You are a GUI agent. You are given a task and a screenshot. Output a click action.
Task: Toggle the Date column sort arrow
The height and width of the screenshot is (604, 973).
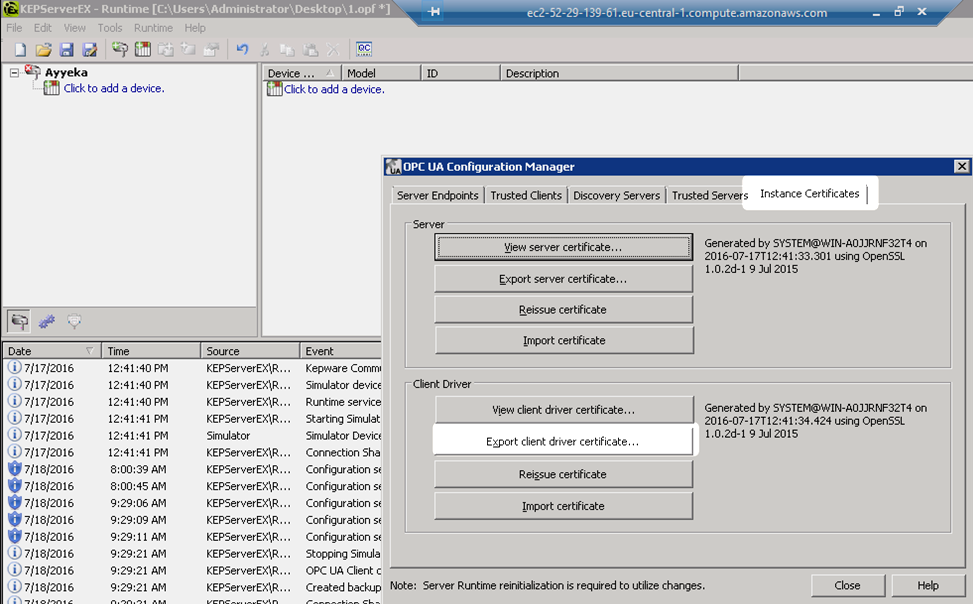pos(89,351)
